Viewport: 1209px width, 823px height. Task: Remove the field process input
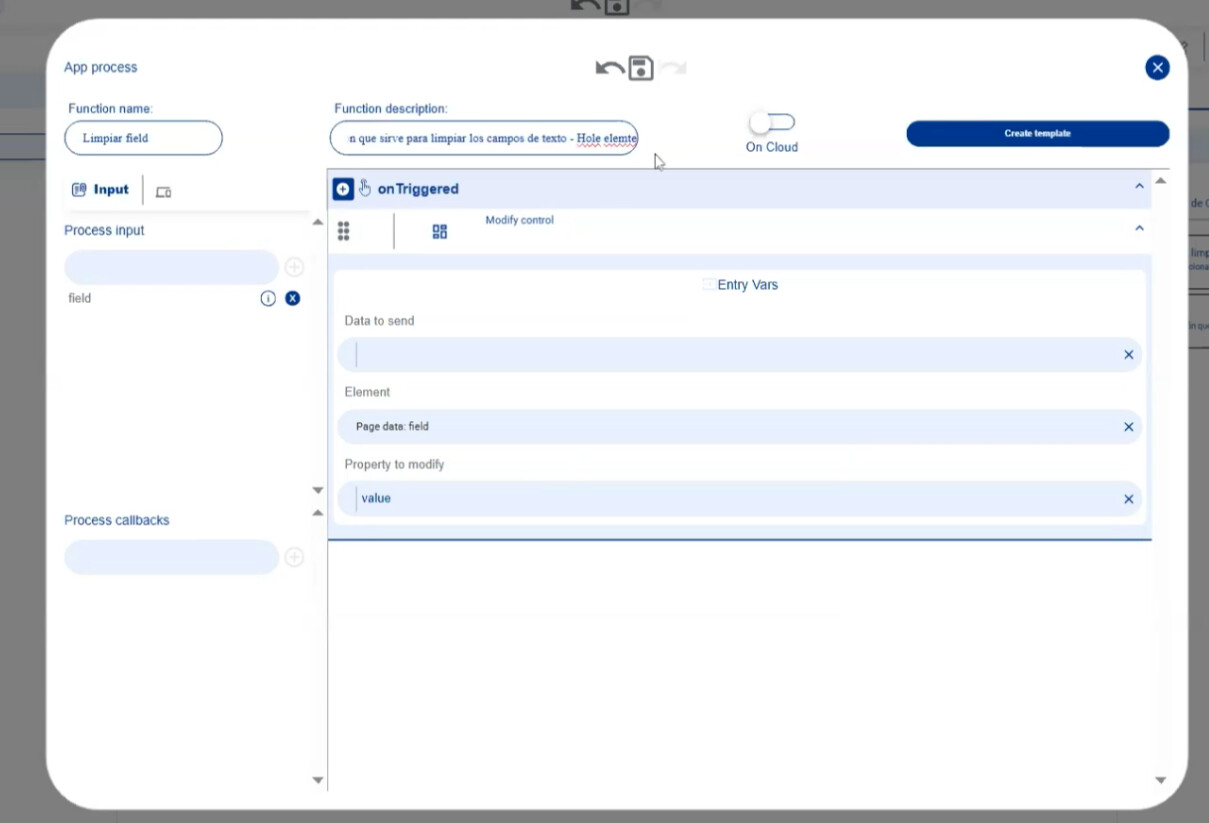point(293,298)
